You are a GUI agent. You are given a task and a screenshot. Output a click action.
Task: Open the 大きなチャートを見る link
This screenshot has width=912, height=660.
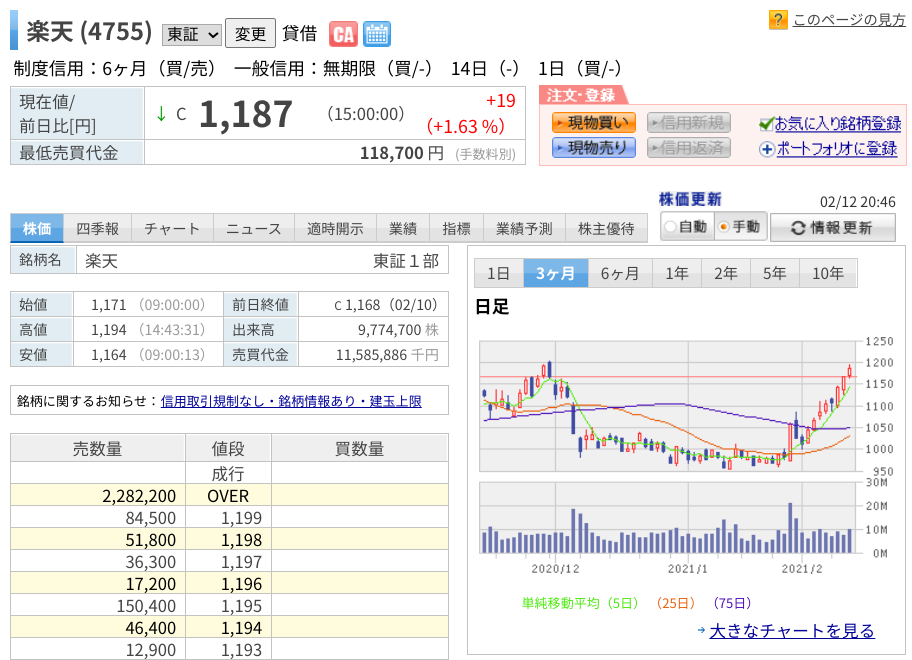coord(792,630)
